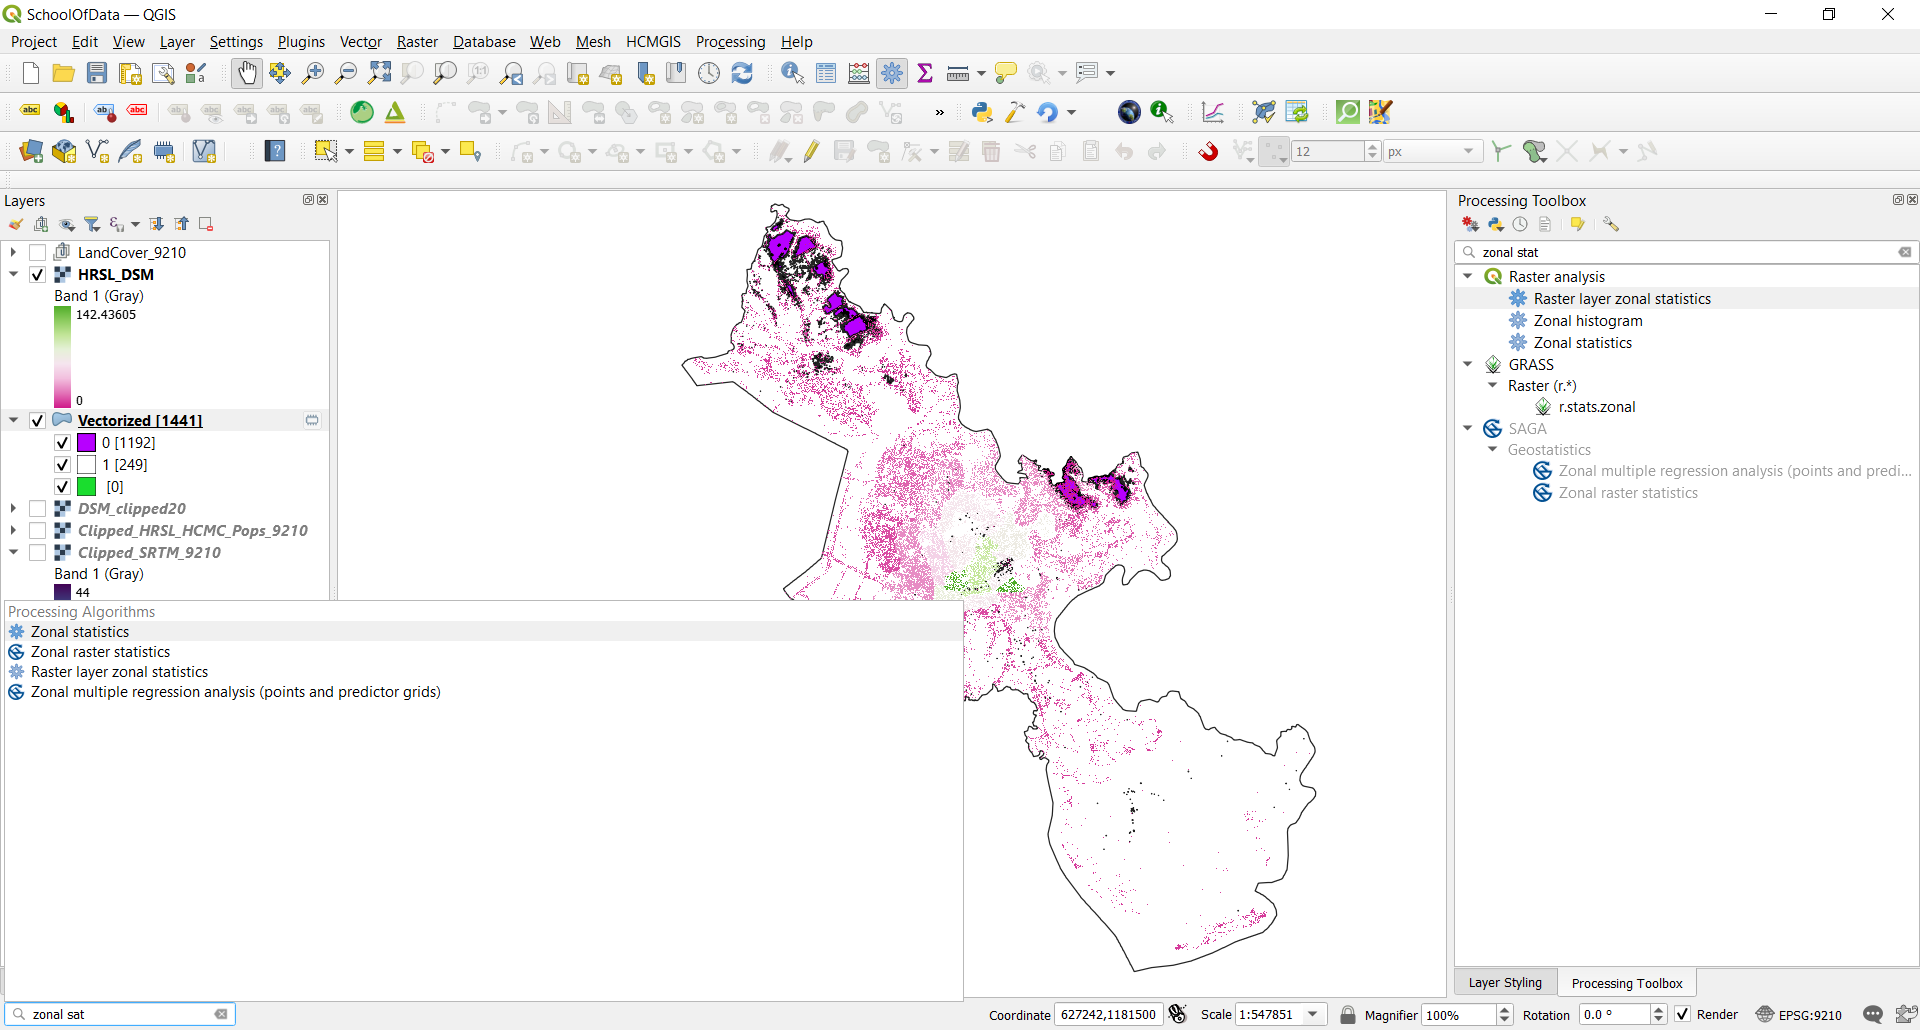Activate the Pan Map hand tool
The width and height of the screenshot is (1920, 1030).
click(246, 73)
